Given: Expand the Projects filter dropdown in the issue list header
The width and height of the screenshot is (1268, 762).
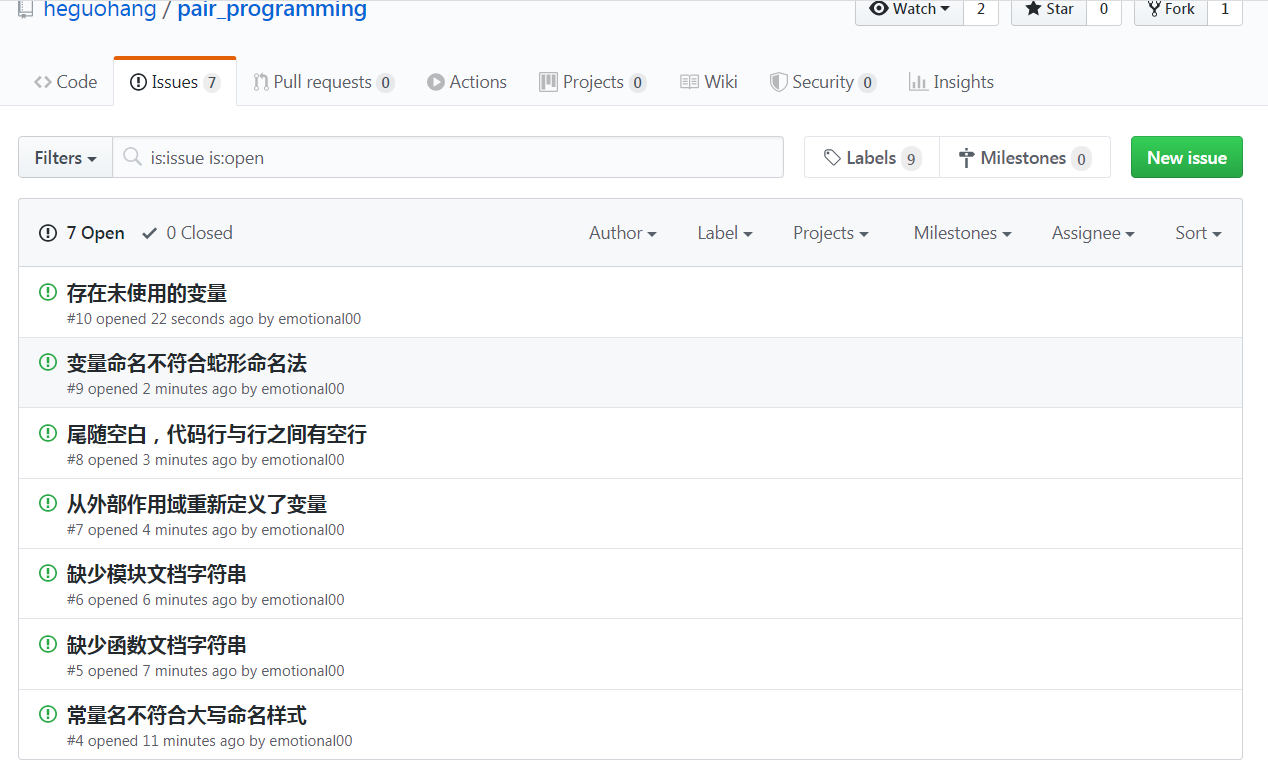Looking at the screenshot, I should (831, 233).
